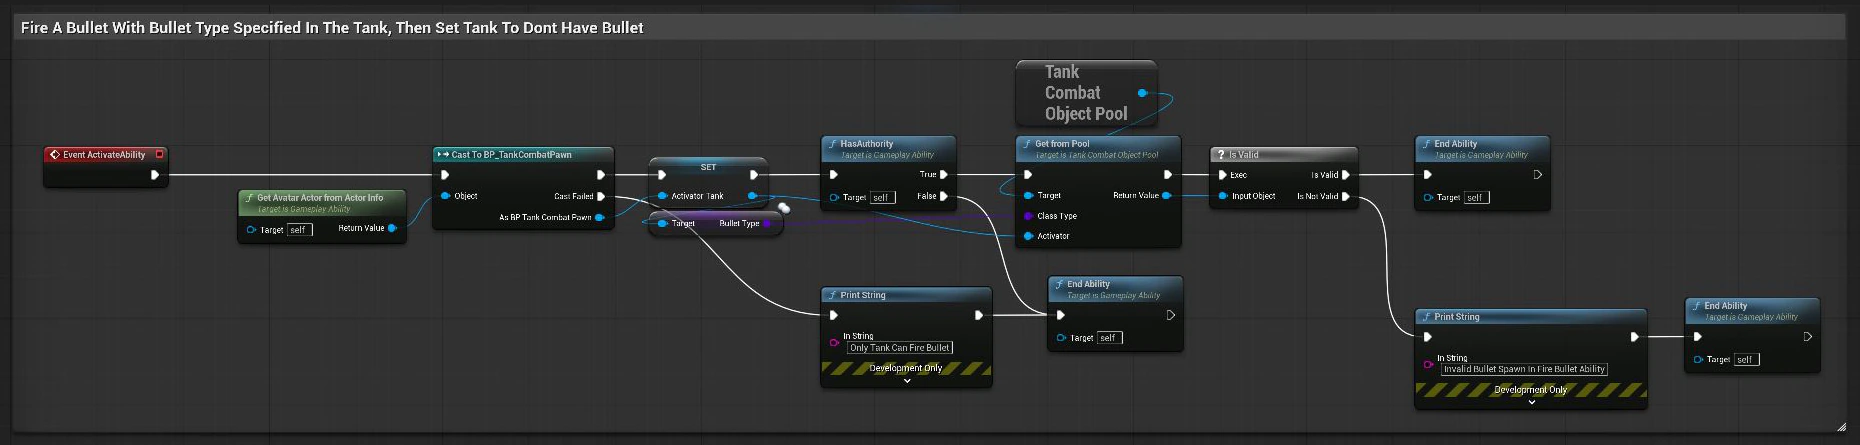Click the True exec pin on HasAuthority

pyautogui.click(x=944, y=174)
